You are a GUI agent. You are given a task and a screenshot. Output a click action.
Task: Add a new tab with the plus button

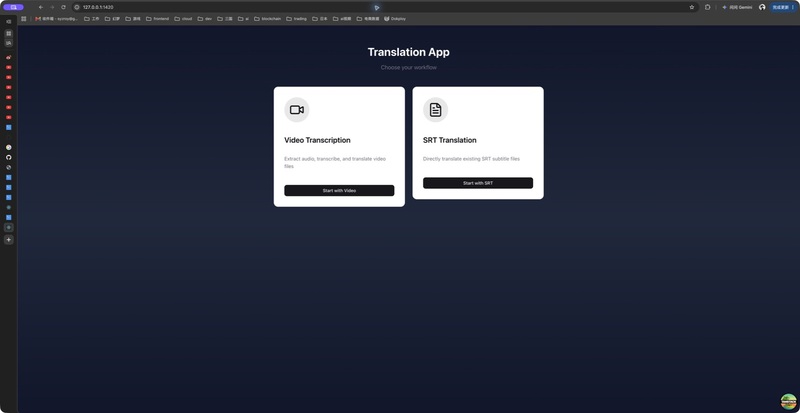point(9,239)
